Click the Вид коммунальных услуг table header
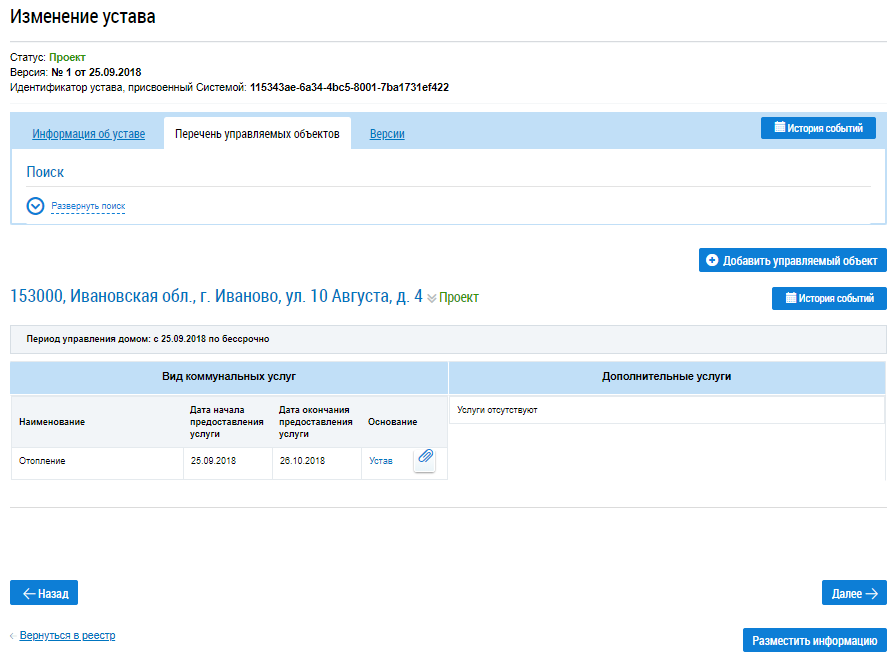Viewport: 892px width, 652px height. point(229,377)
